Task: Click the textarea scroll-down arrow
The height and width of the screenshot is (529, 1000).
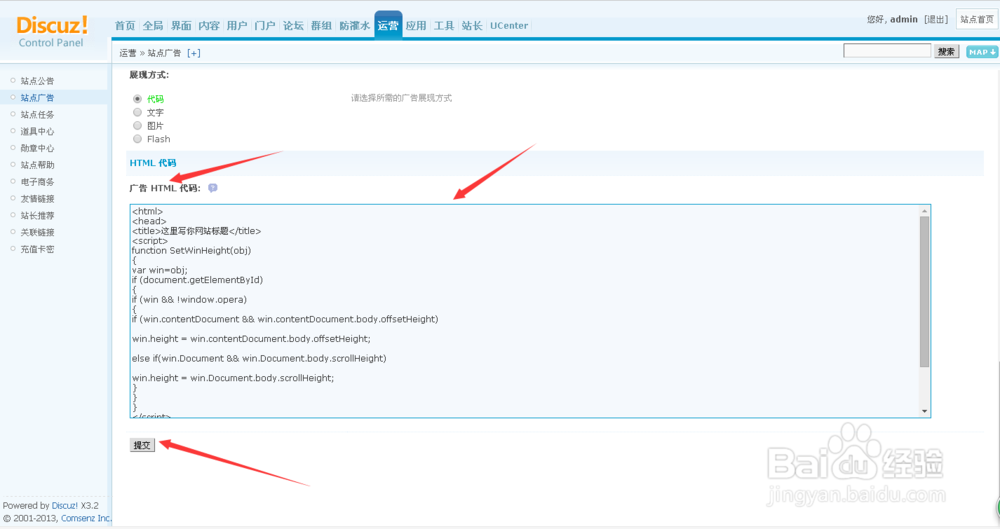Action: (924, 412)
